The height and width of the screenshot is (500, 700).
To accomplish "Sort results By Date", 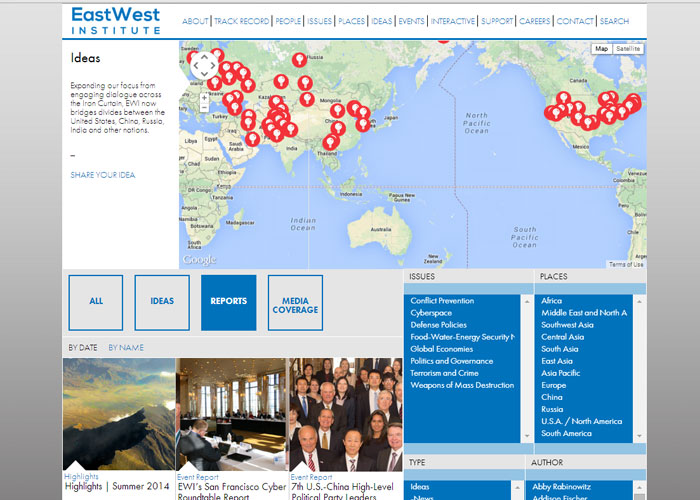I will click(x=83, y=348).
